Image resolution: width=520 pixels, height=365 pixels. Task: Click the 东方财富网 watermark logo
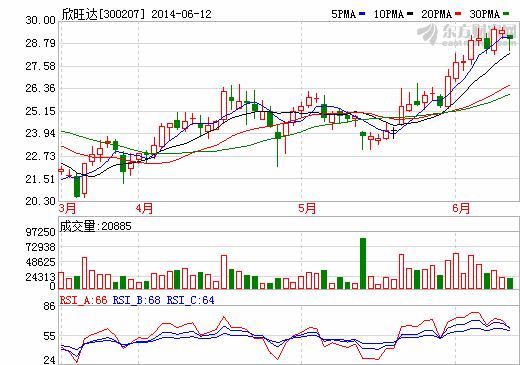click(467, 35)
